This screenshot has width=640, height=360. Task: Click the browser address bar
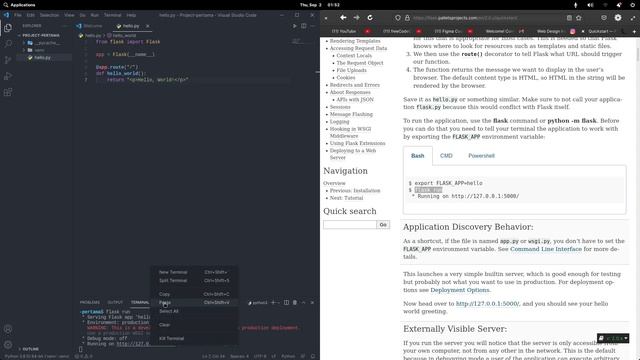click(488, 18)
